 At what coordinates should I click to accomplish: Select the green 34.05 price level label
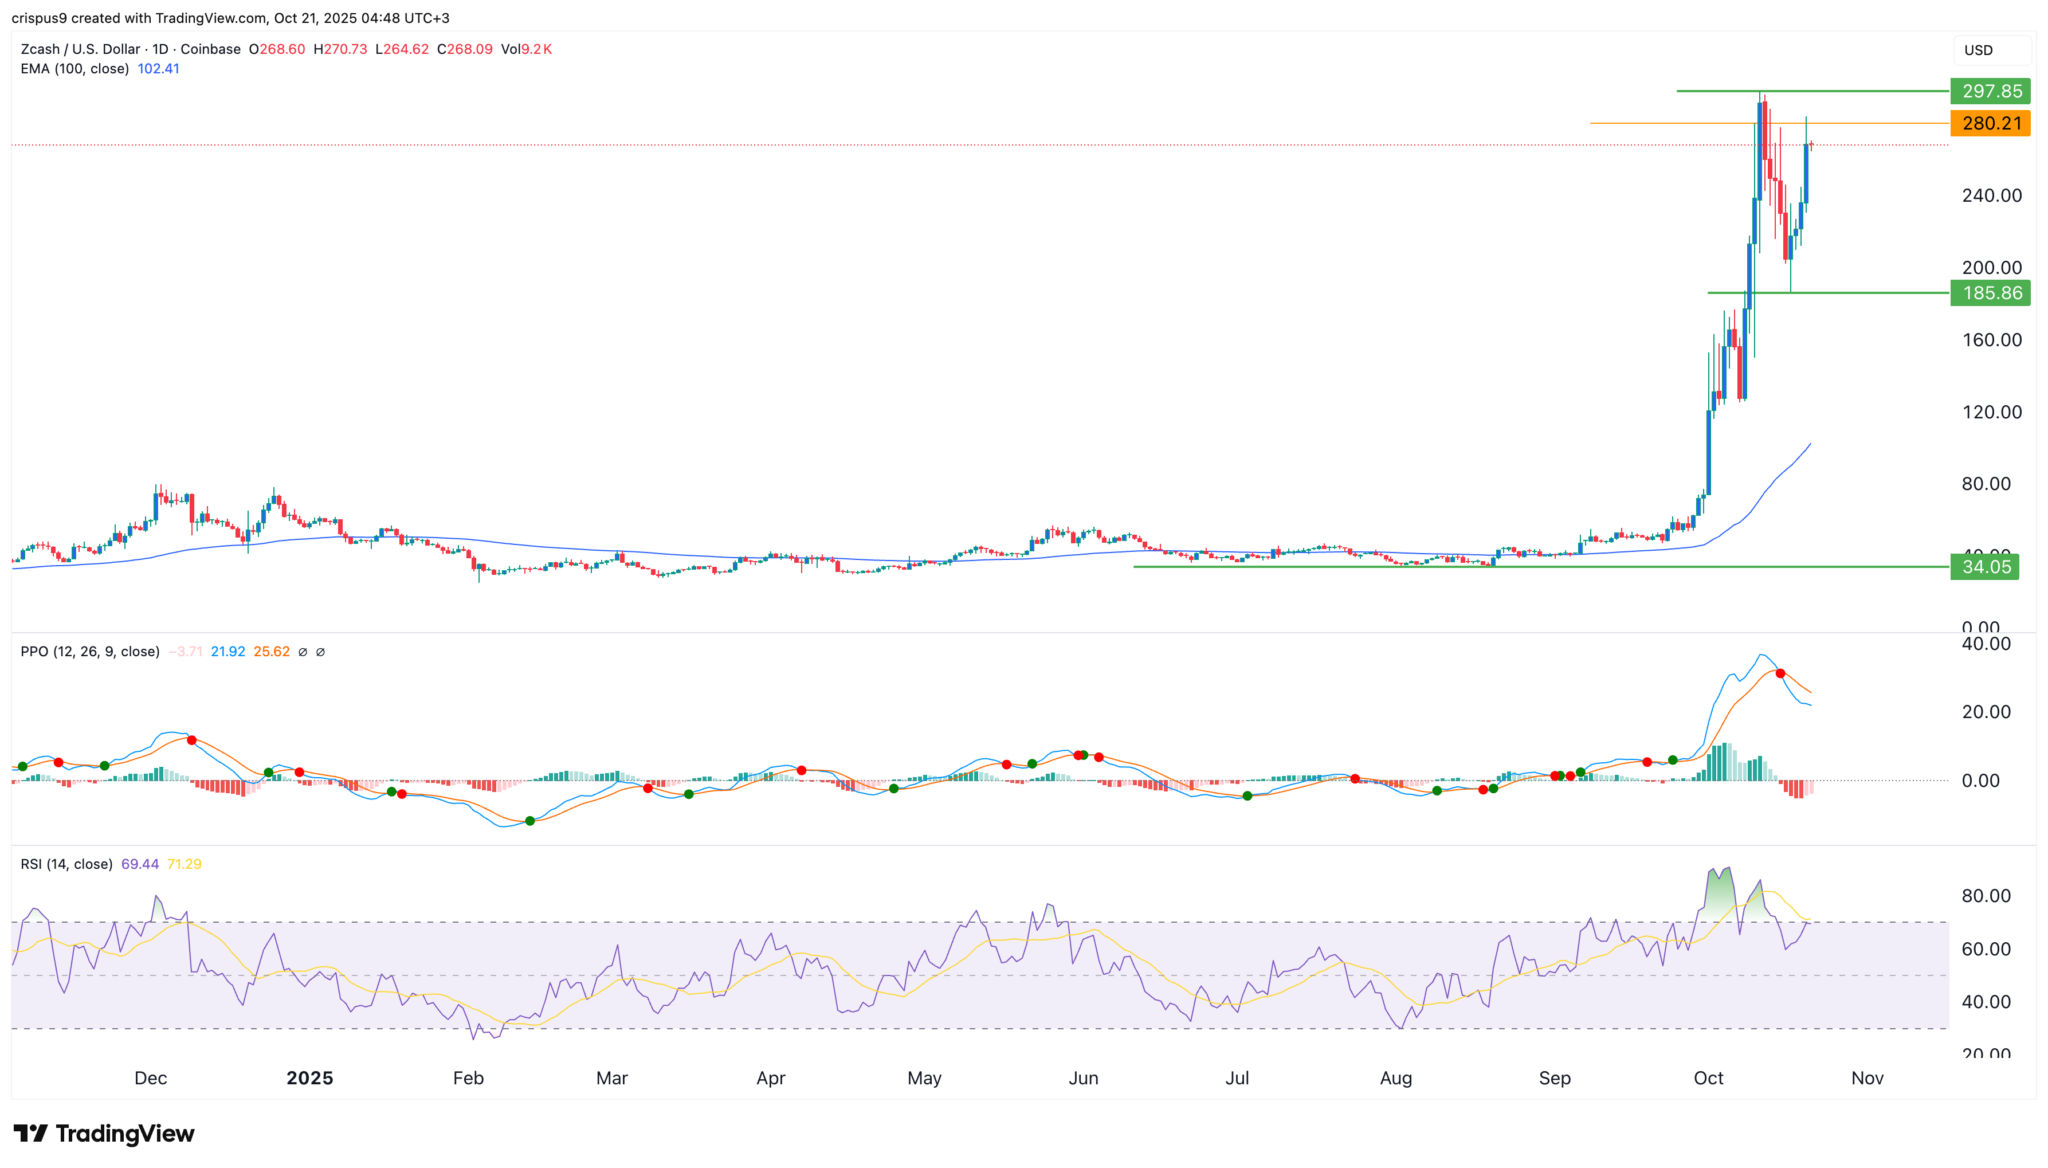(x=1985, y=567)
